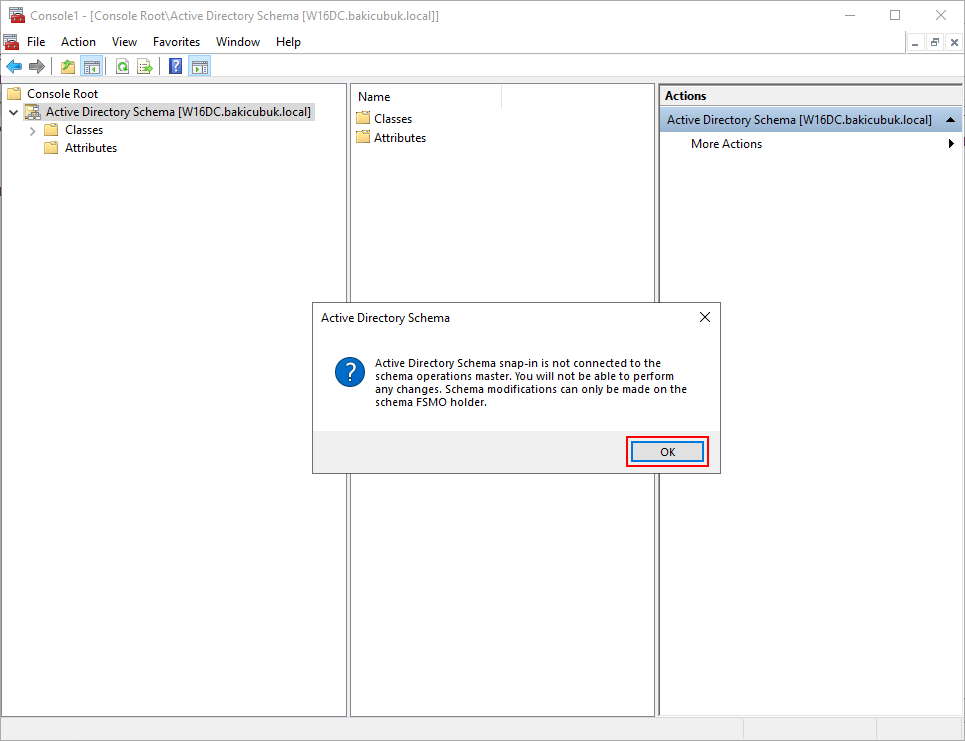Restore the inner MDI child window

coord(935,42)
